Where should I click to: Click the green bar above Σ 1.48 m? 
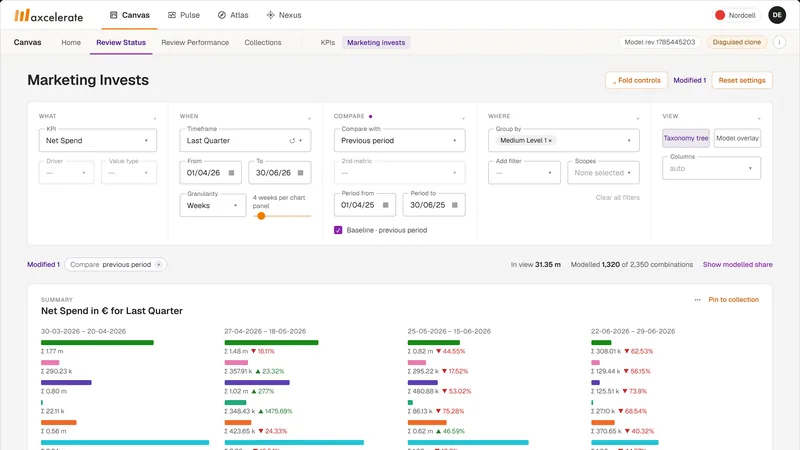271,342
